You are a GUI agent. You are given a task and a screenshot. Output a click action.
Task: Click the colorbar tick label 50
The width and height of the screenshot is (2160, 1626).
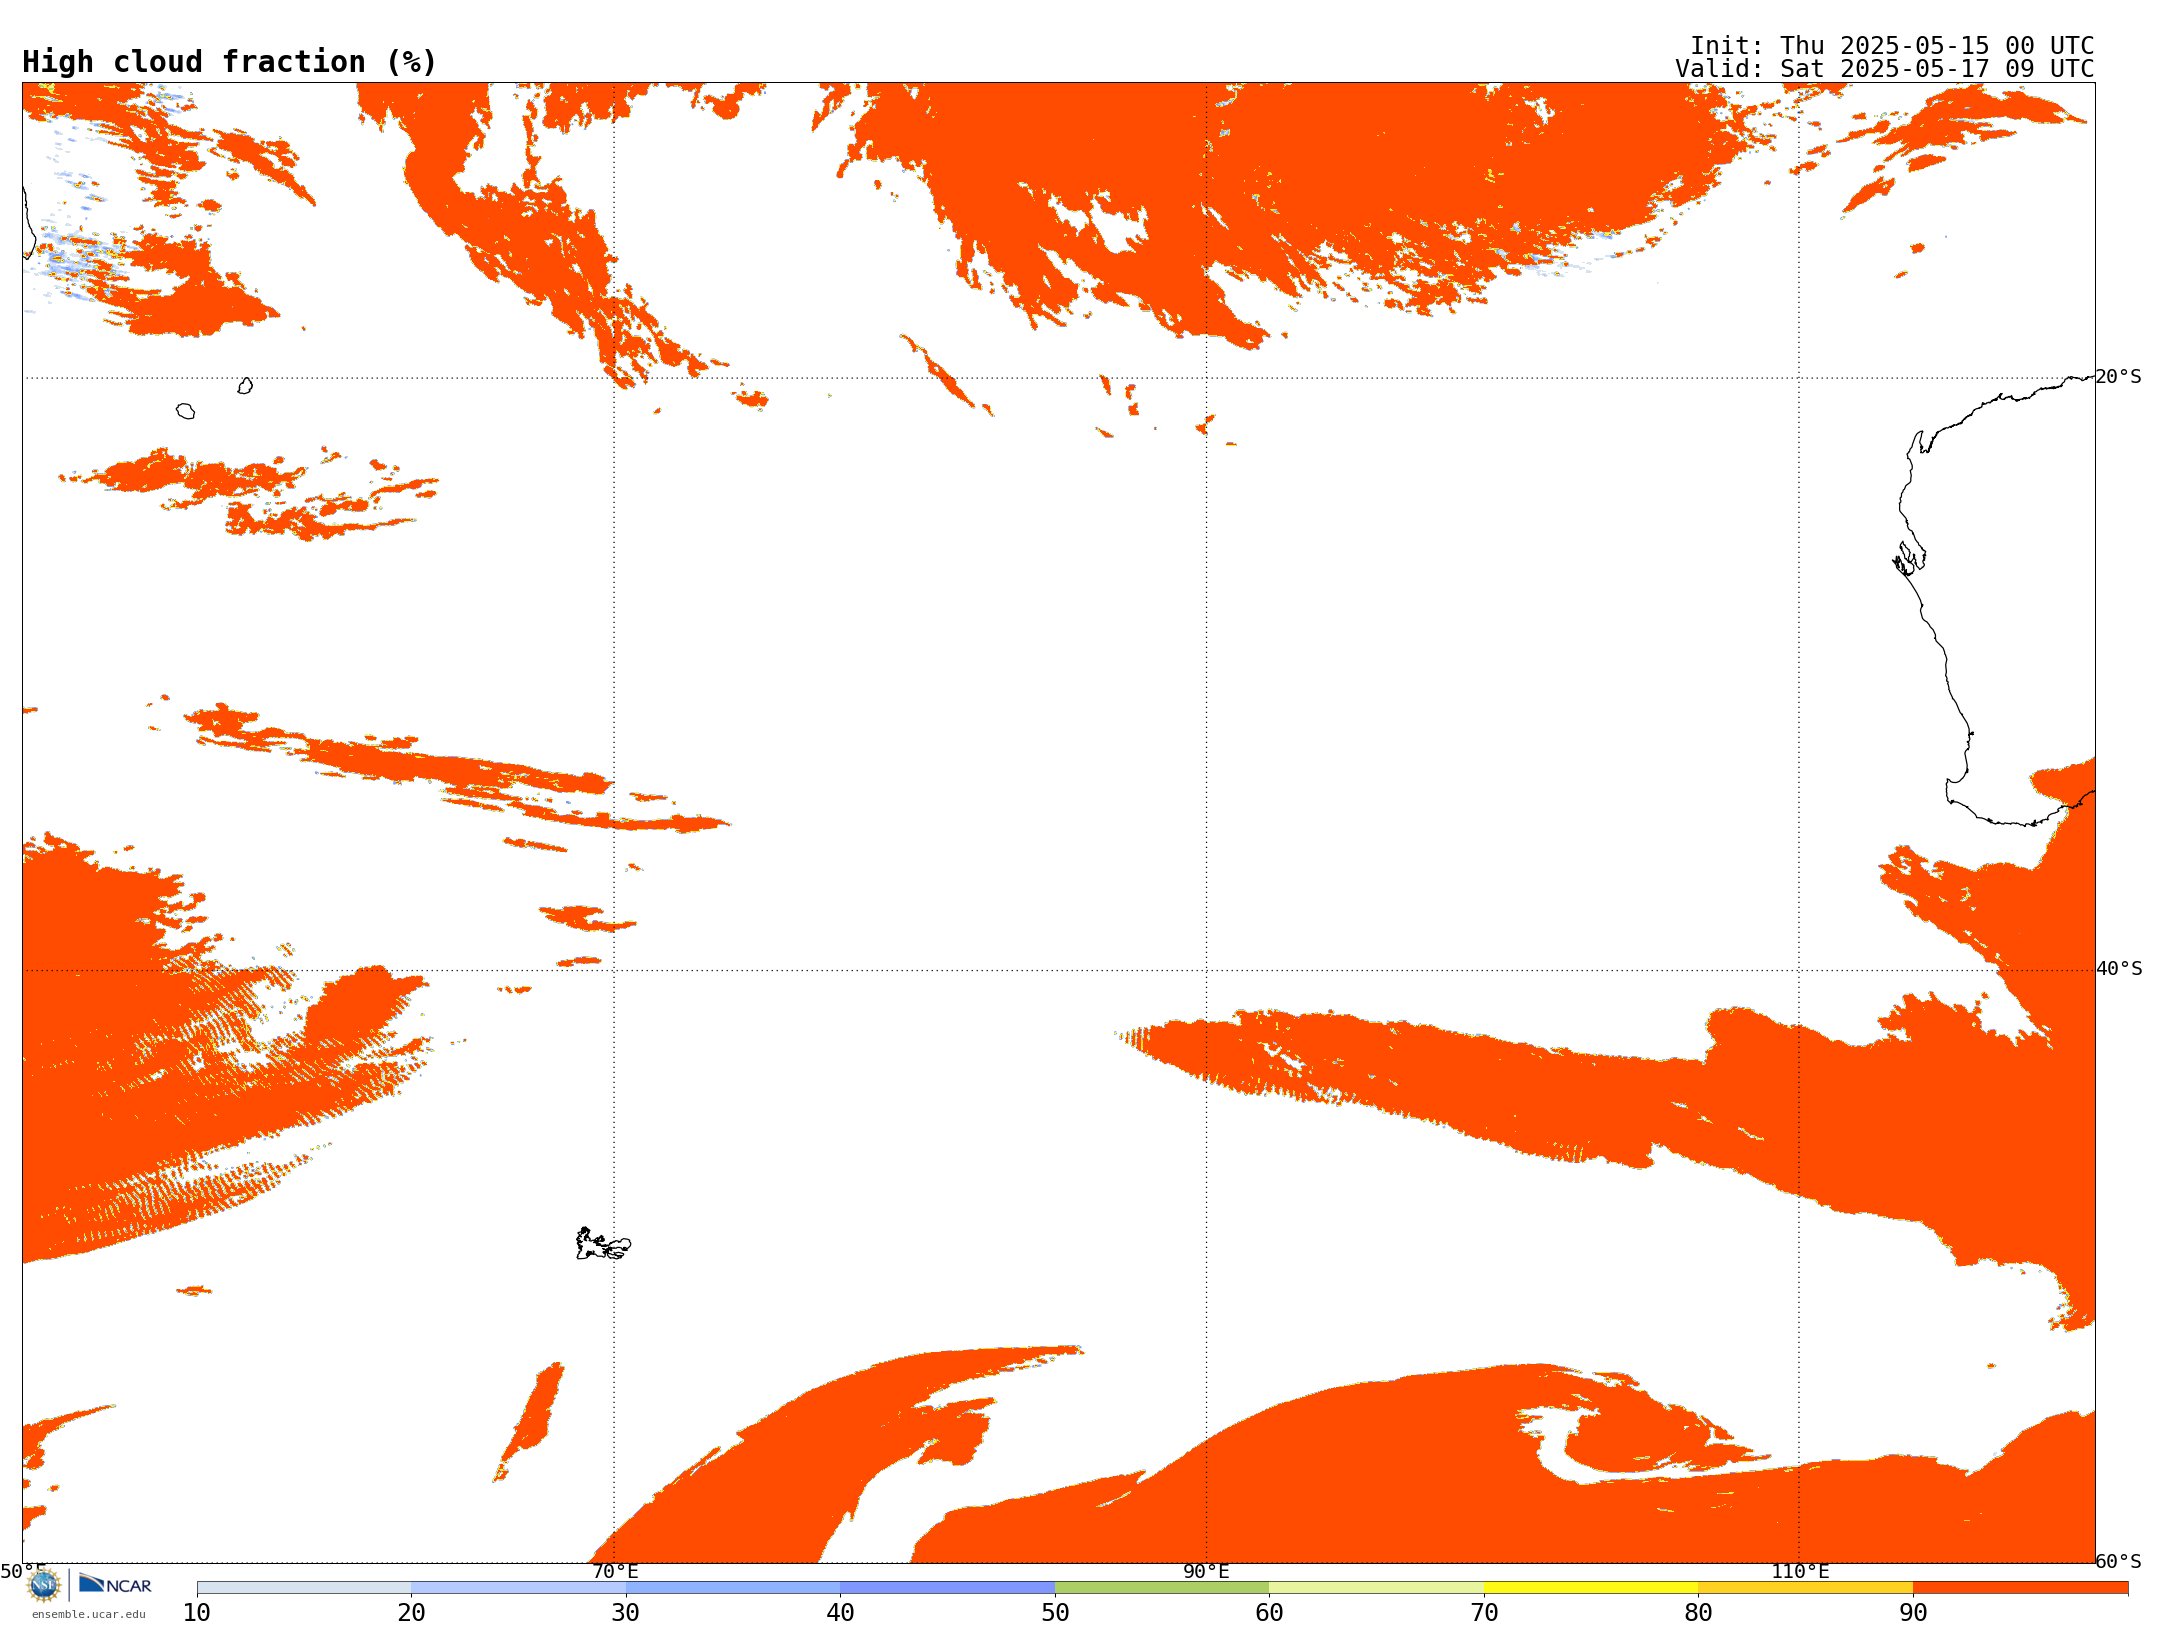click(1055, 1613)
